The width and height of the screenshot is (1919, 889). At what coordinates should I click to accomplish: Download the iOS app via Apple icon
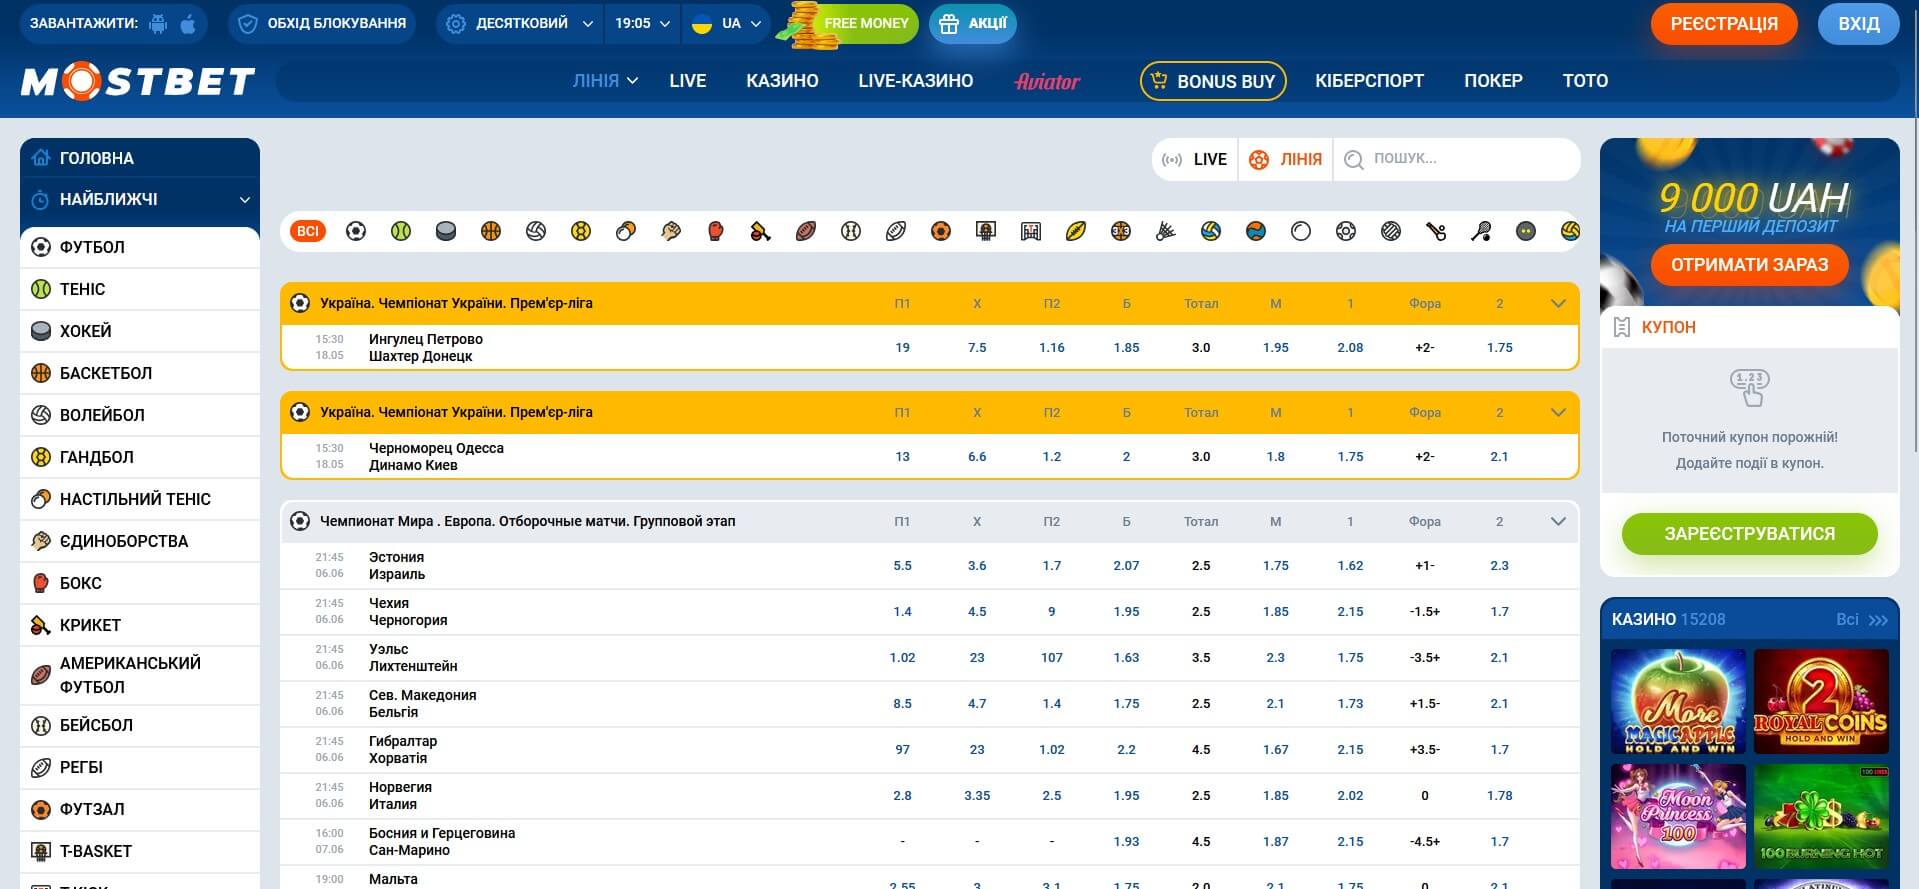pos(188,23)
